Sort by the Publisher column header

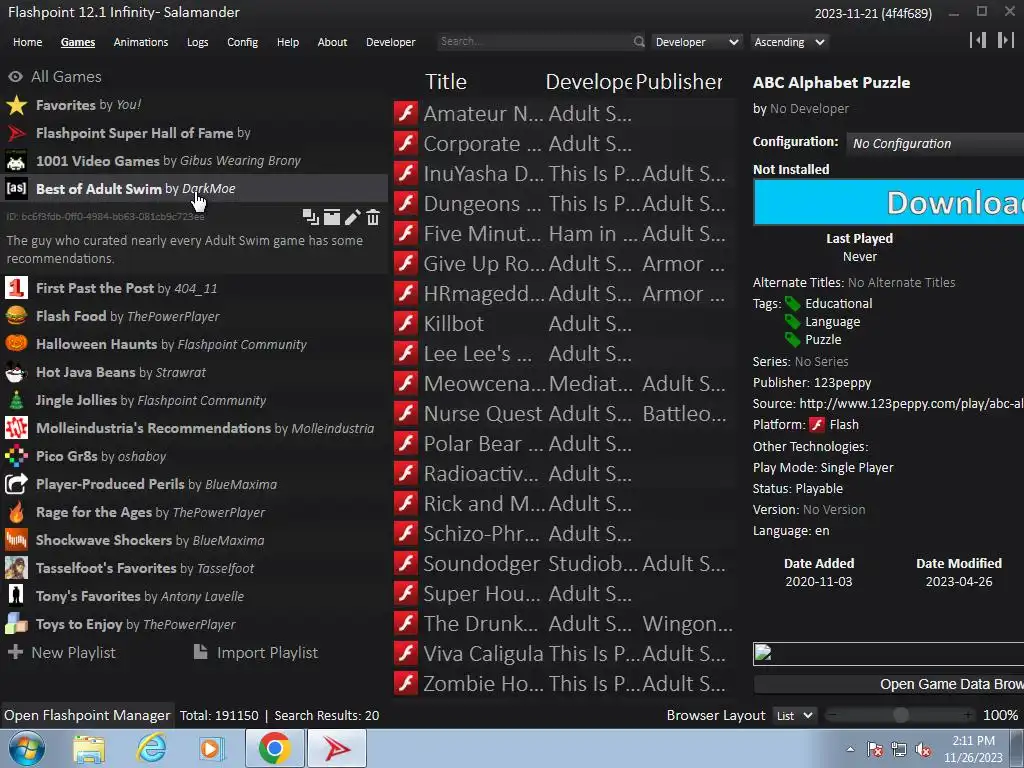(679, 82)
